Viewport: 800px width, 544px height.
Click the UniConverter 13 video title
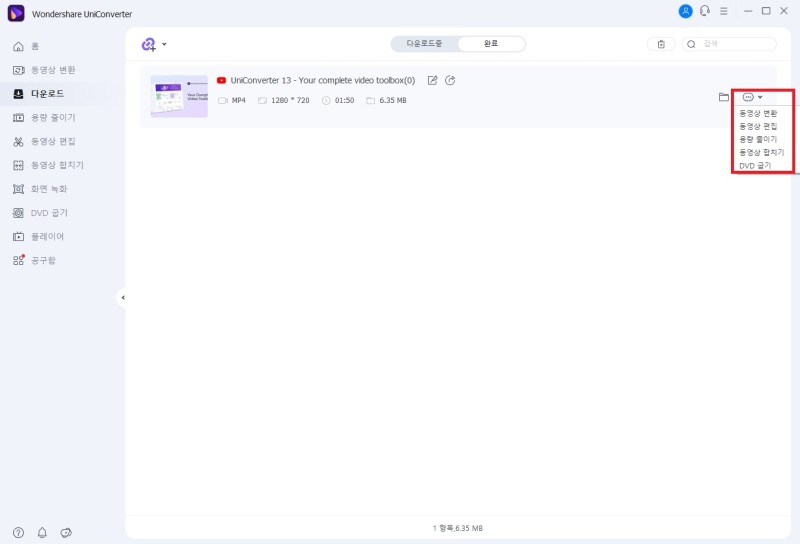[322, 81]
